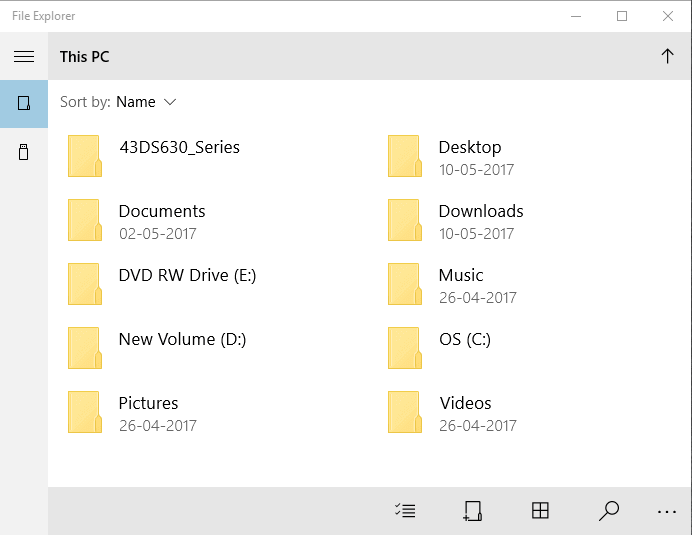This screenshot has width=692, height=535.
Task: Select the Music folder name
Action: pos(461,275)
